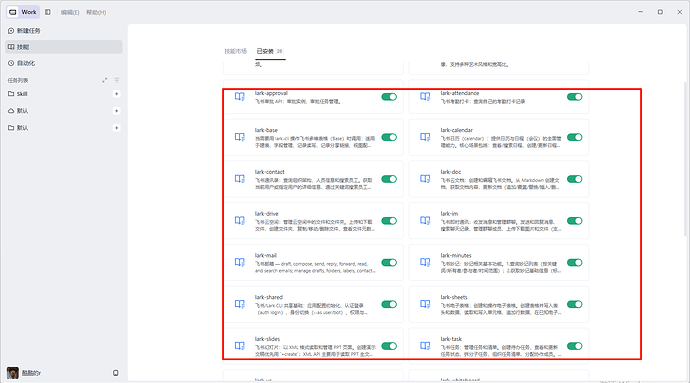Click the lark-attendance skill book icon
690x383 pixels.
click(425, 96)
